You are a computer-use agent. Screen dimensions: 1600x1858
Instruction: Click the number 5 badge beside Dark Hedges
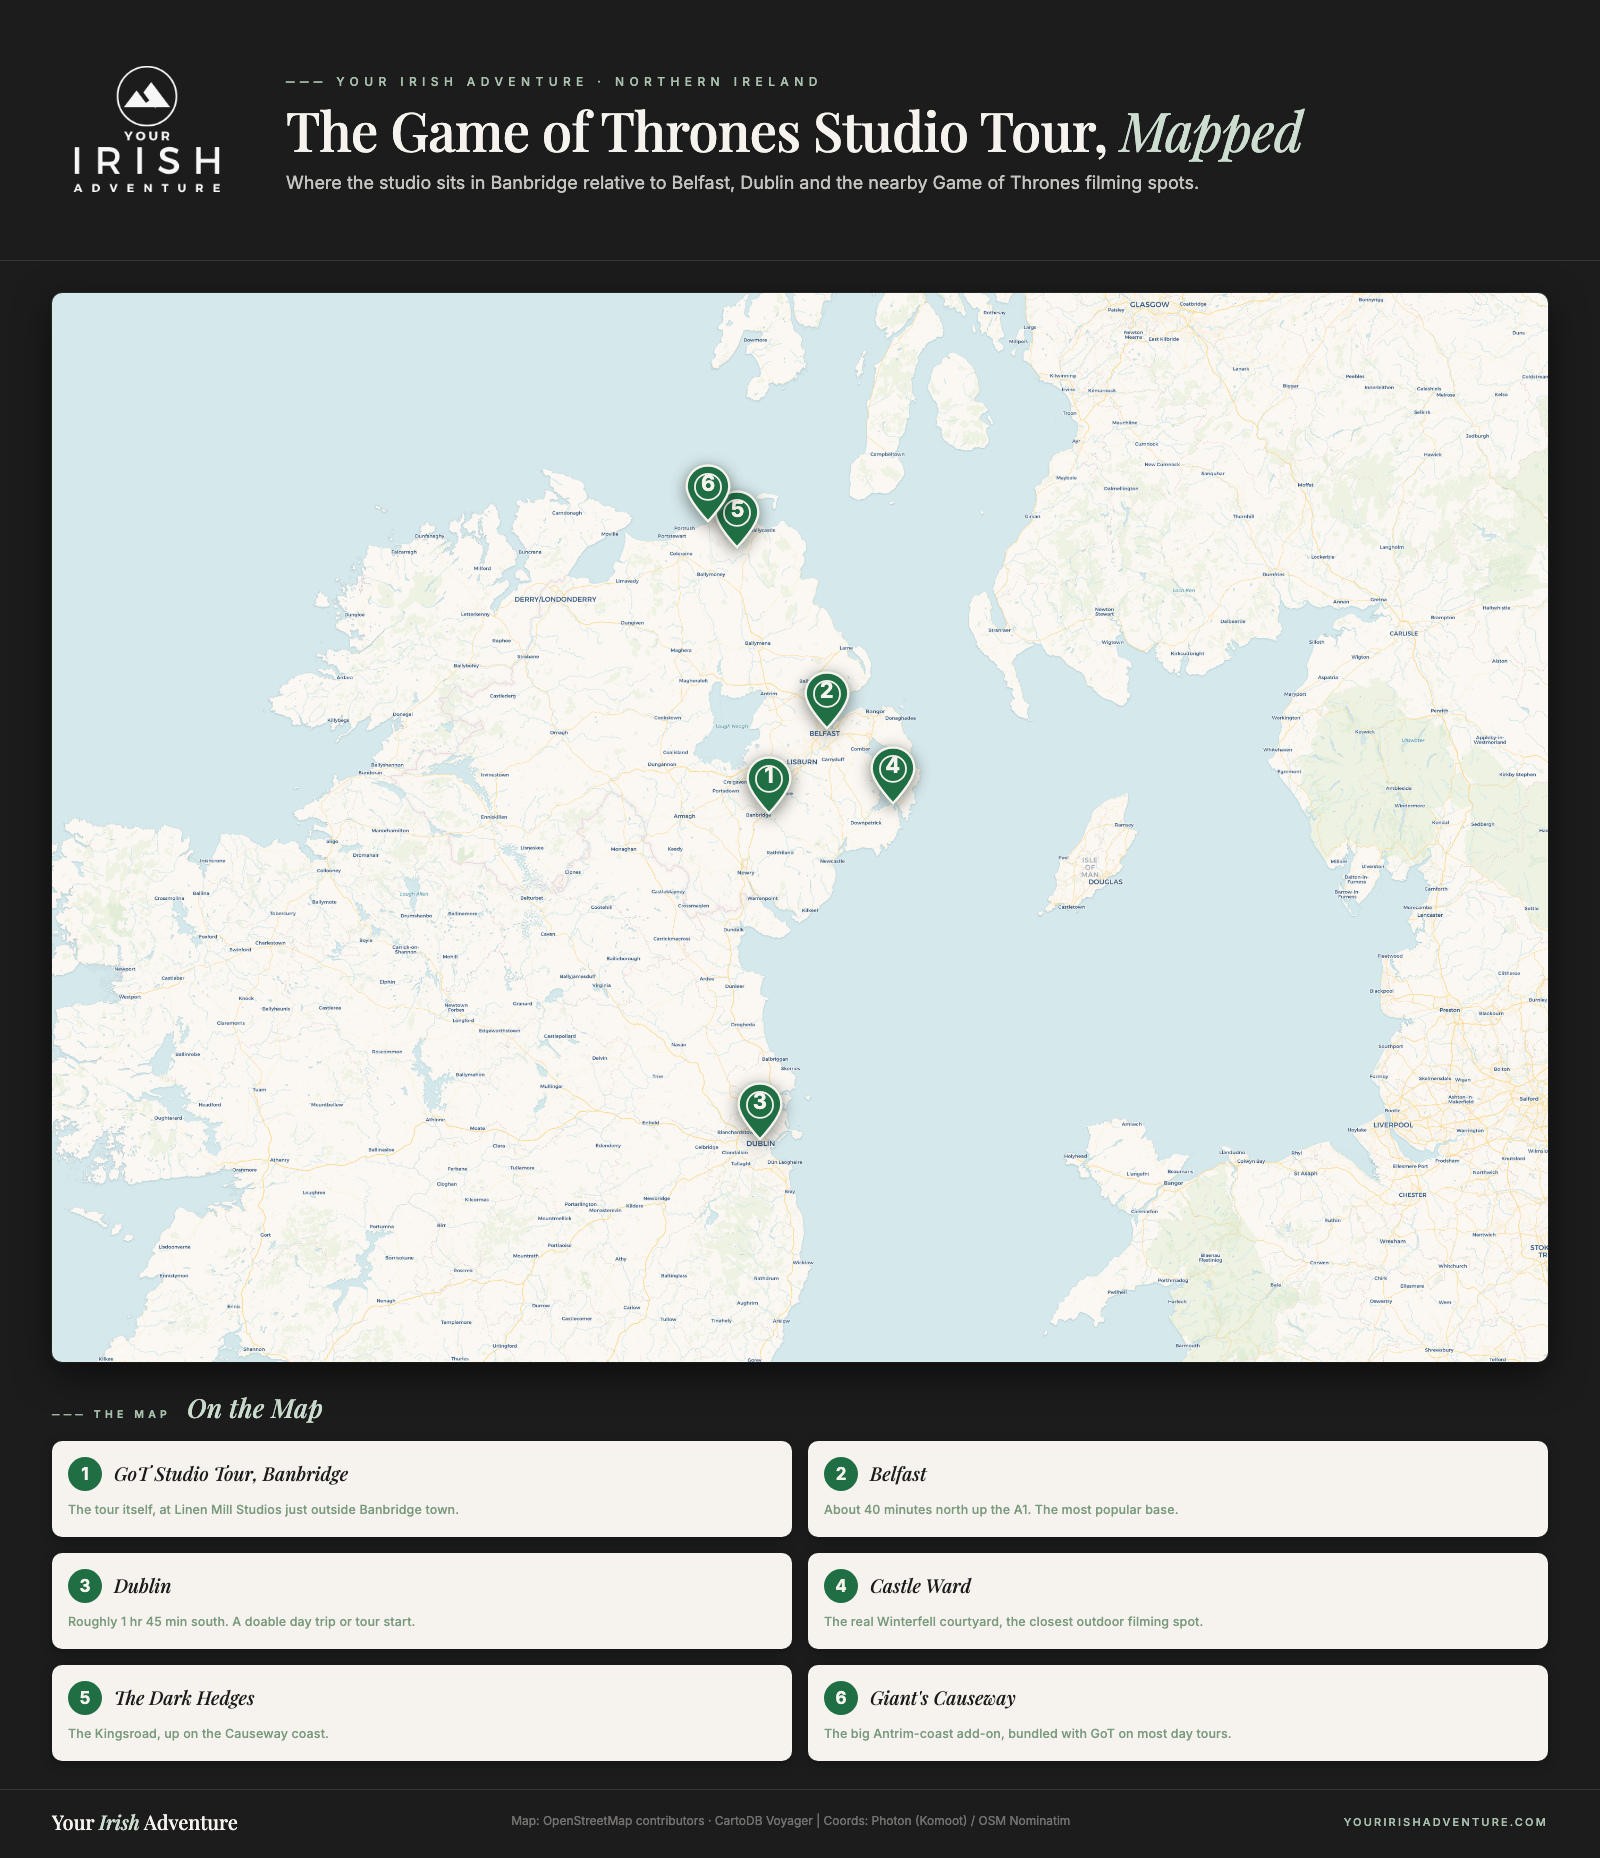pos(85,1697)
